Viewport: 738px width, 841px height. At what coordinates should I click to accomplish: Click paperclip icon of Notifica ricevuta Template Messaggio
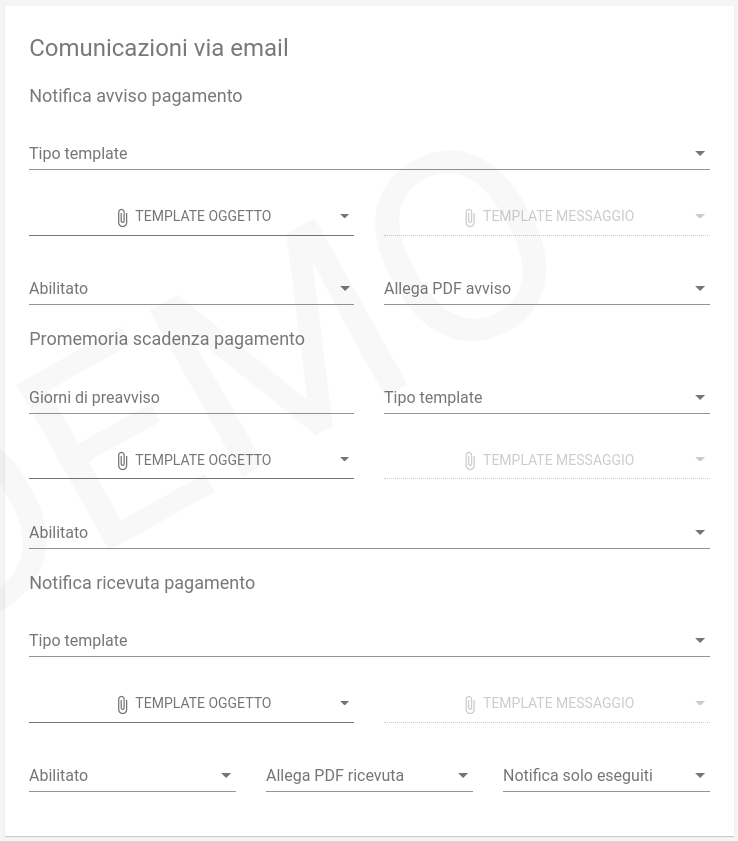coord(470,704)
